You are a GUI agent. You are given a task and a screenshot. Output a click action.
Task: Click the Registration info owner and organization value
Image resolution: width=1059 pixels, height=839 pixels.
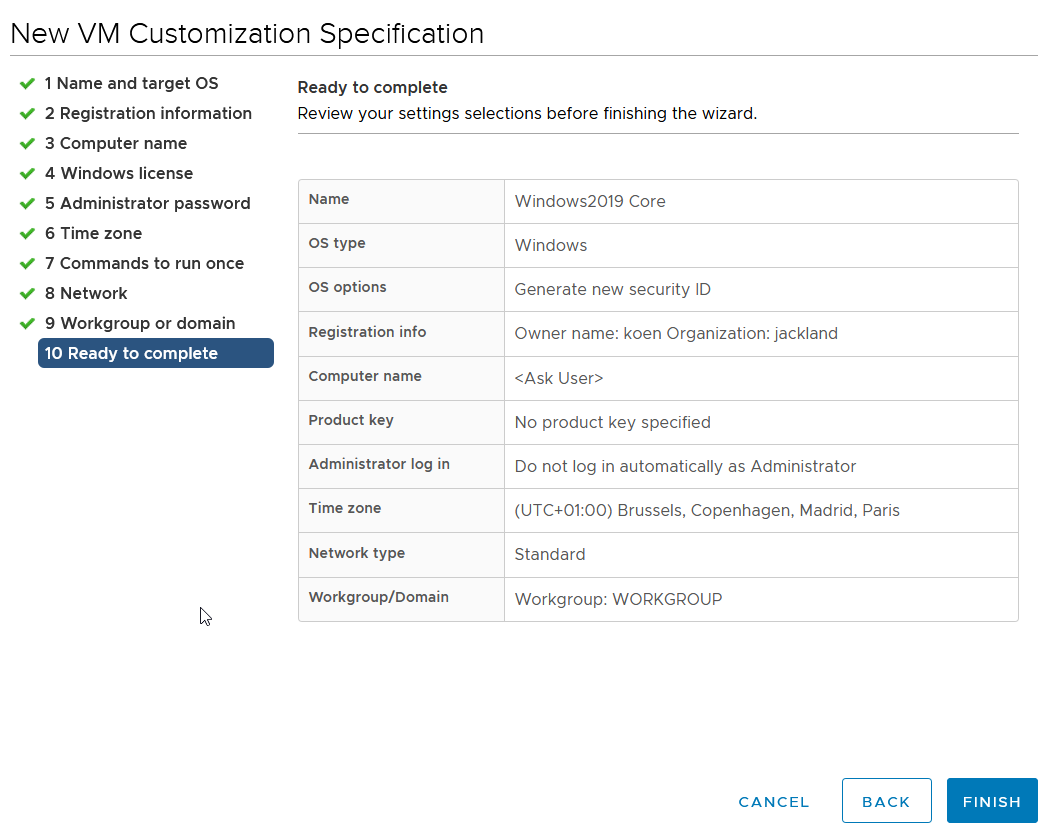pos(675,334)
